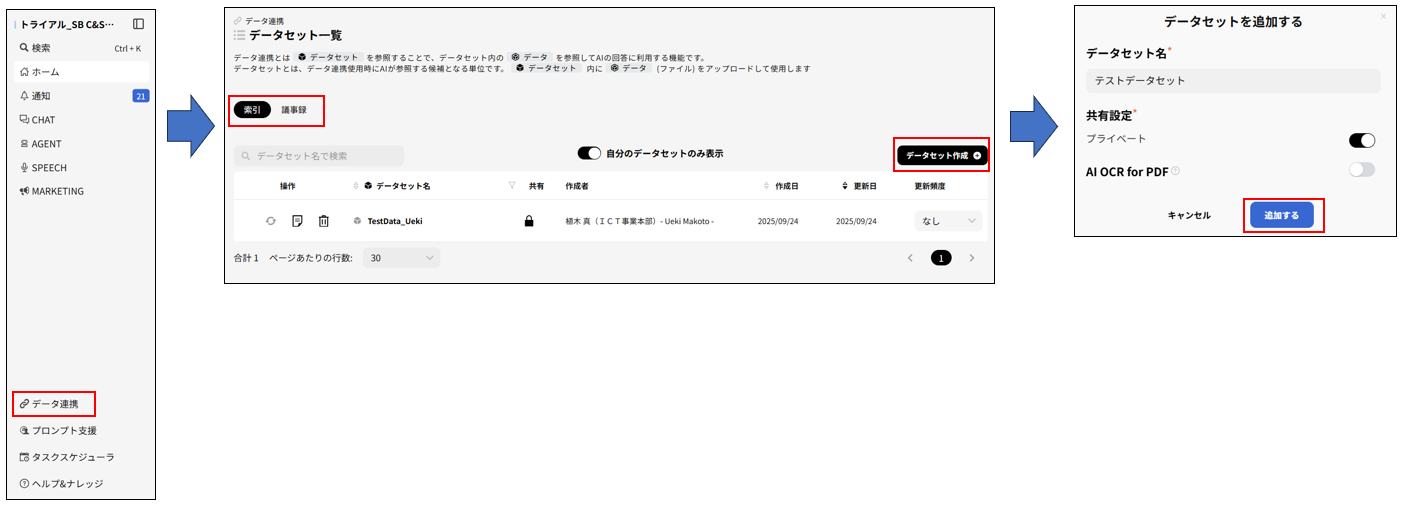Image resolution: width=1407 pixels, height=512 pixels.
Task: Click the キャンセル button in the dialog
Action: click(x=1189, y=215)
